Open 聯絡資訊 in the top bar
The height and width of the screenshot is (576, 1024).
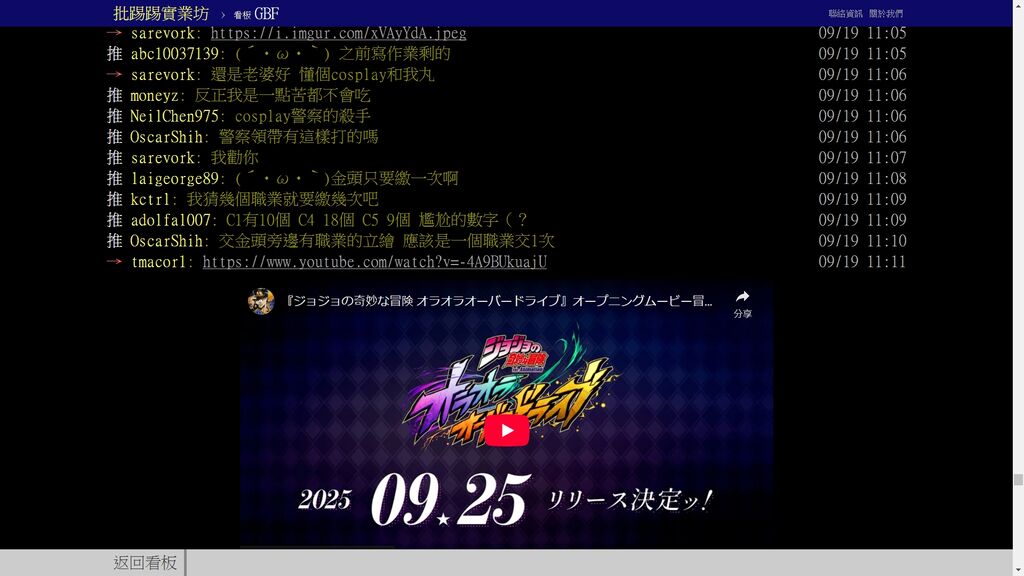(x=845, y=14)
